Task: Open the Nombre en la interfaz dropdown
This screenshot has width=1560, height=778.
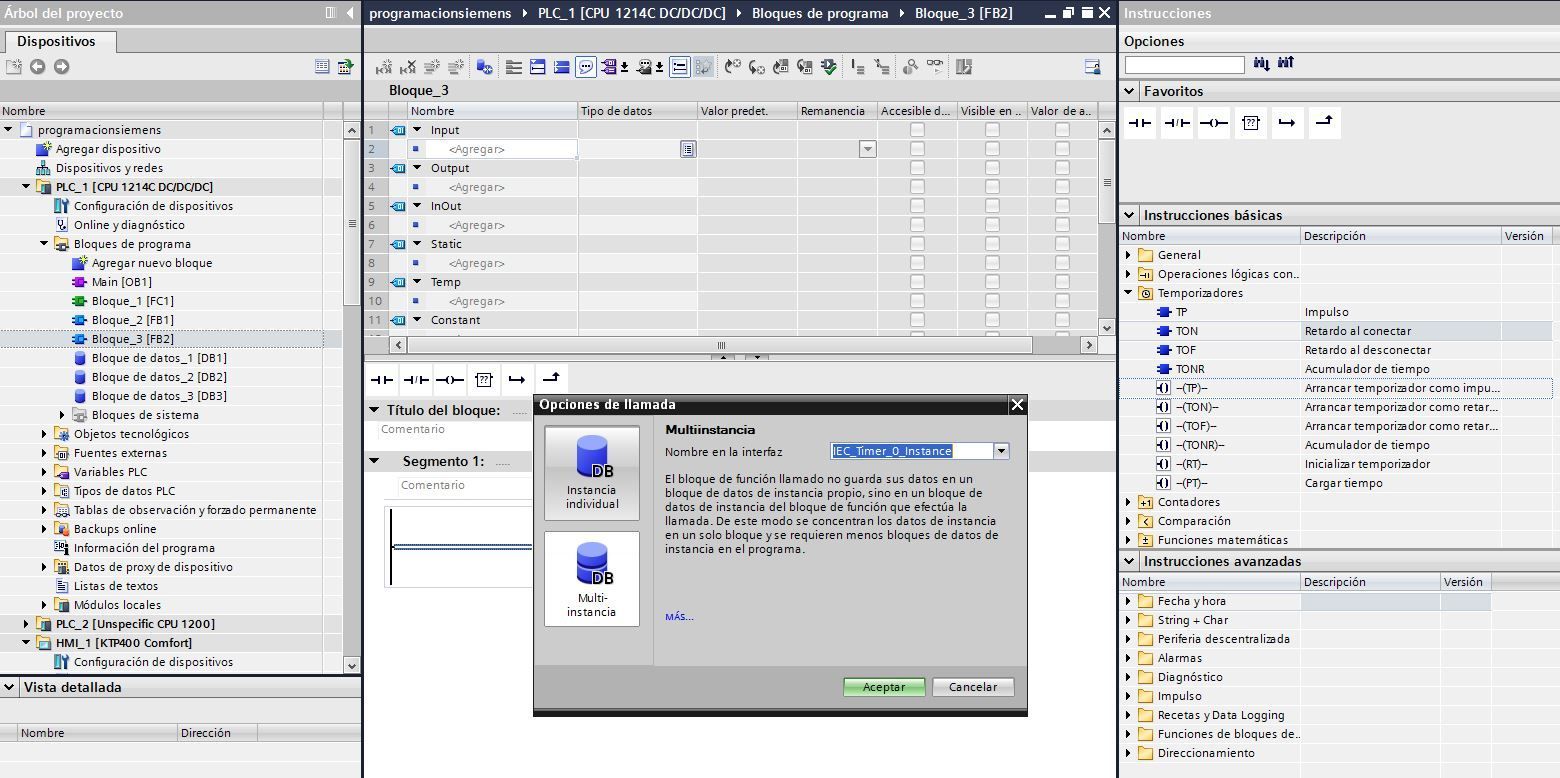Action: [x=1001, y=451]
